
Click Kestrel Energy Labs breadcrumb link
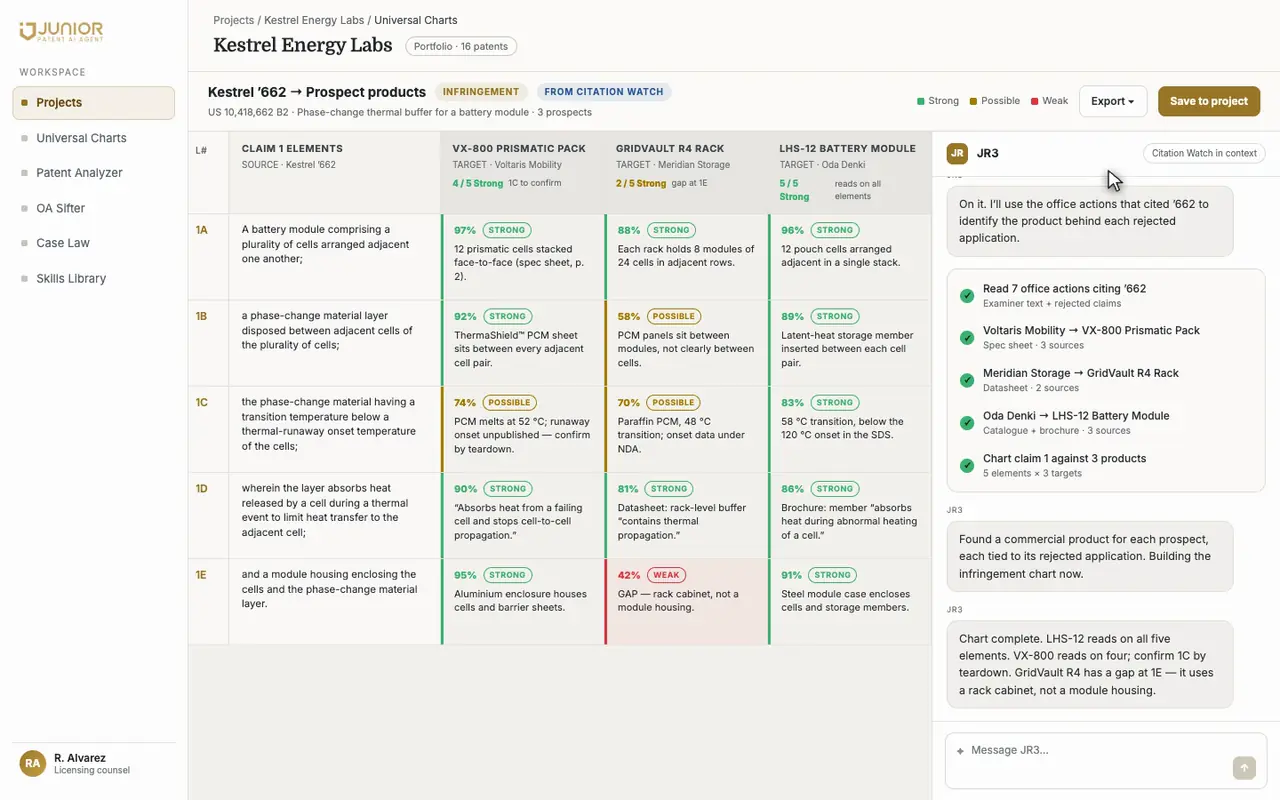(314, 20)
